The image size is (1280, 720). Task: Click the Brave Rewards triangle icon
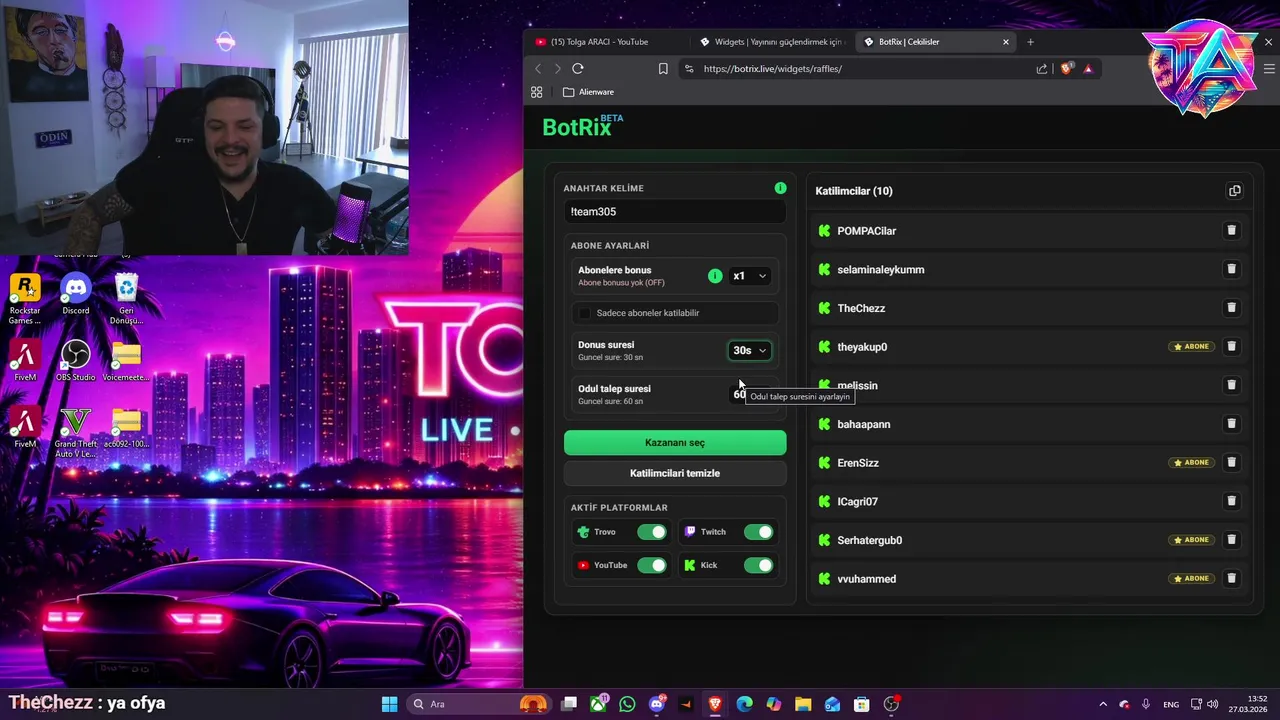tap(1088, 68)
